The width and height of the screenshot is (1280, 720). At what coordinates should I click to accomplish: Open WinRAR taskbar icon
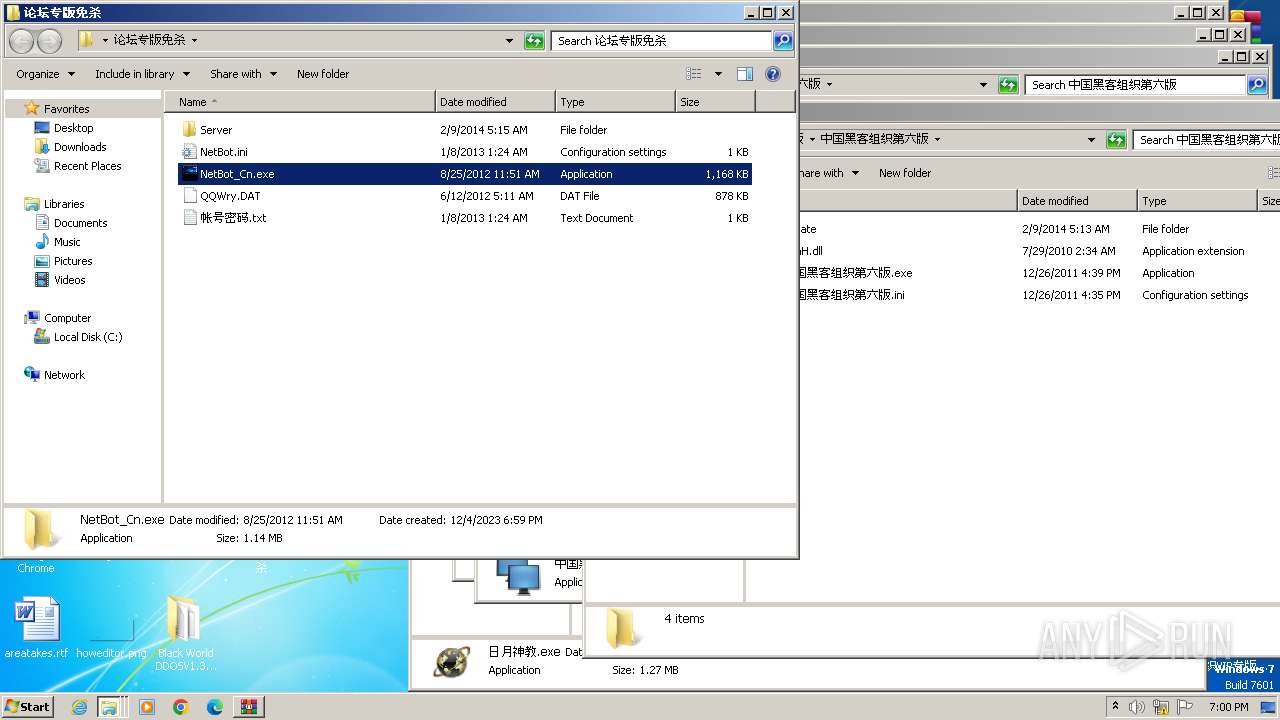click(249, 707)
